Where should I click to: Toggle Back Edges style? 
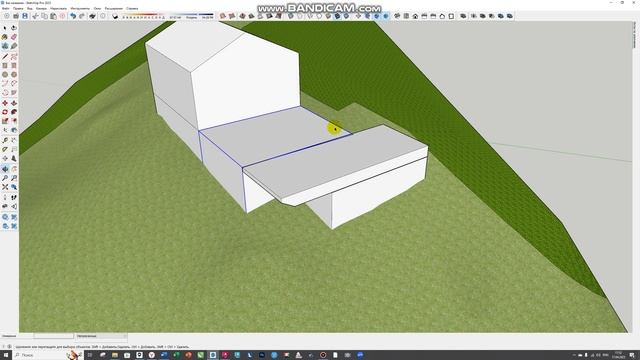300,16
